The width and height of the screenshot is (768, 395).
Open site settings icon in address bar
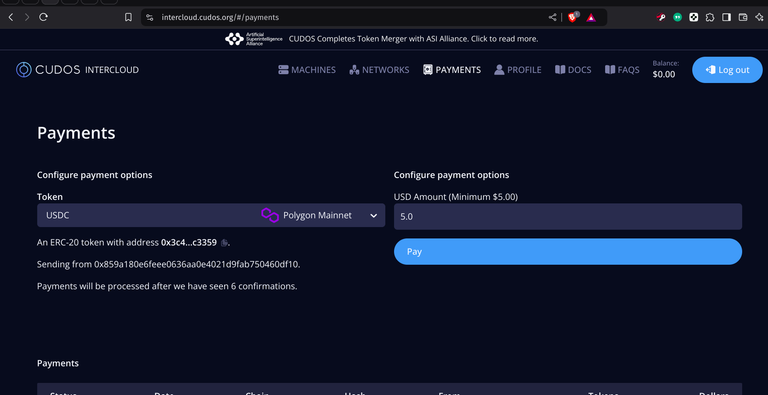coord(150,17)
